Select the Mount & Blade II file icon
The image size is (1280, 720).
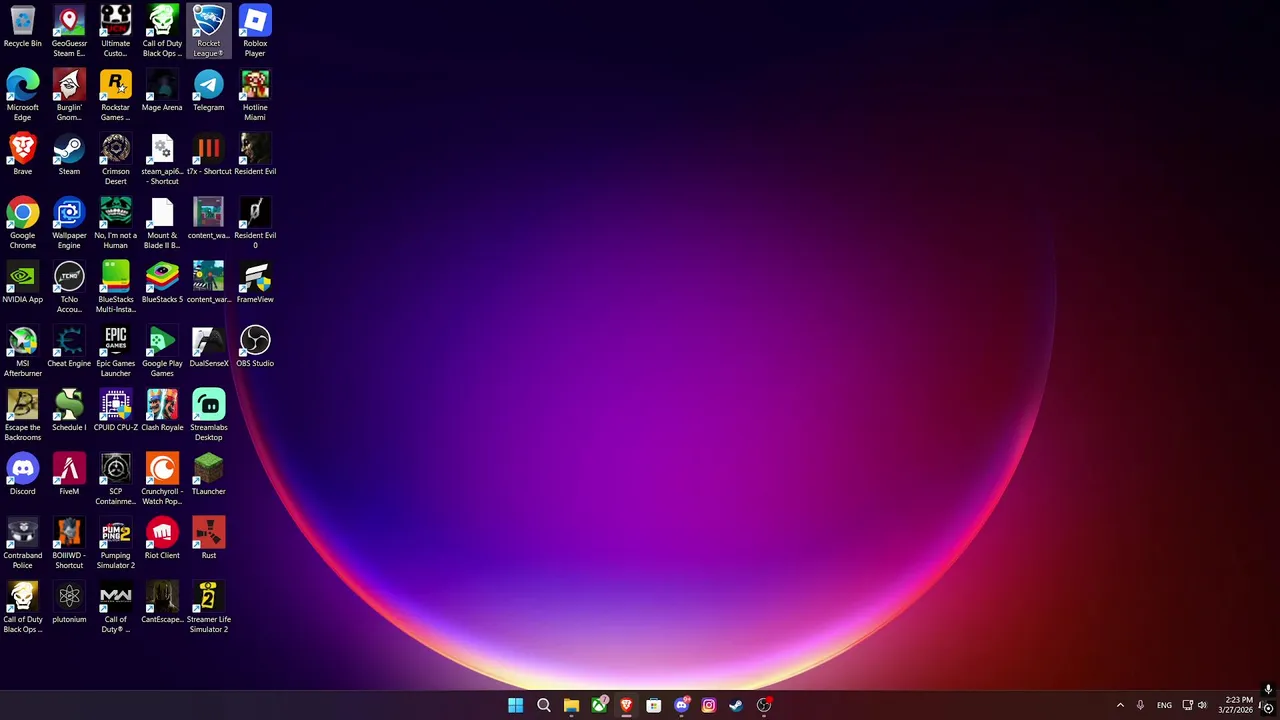coord(162,223)
